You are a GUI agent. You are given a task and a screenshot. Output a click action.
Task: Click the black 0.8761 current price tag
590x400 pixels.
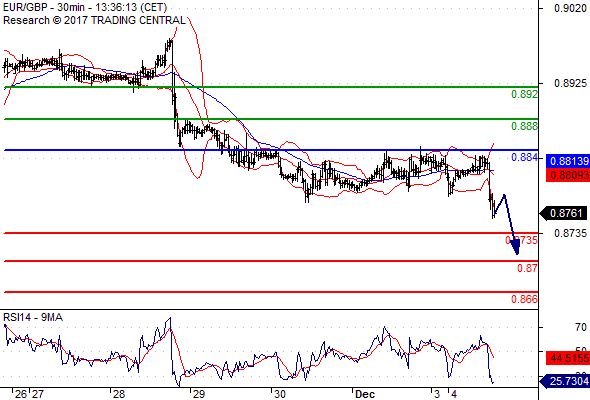tap(563, 213)
